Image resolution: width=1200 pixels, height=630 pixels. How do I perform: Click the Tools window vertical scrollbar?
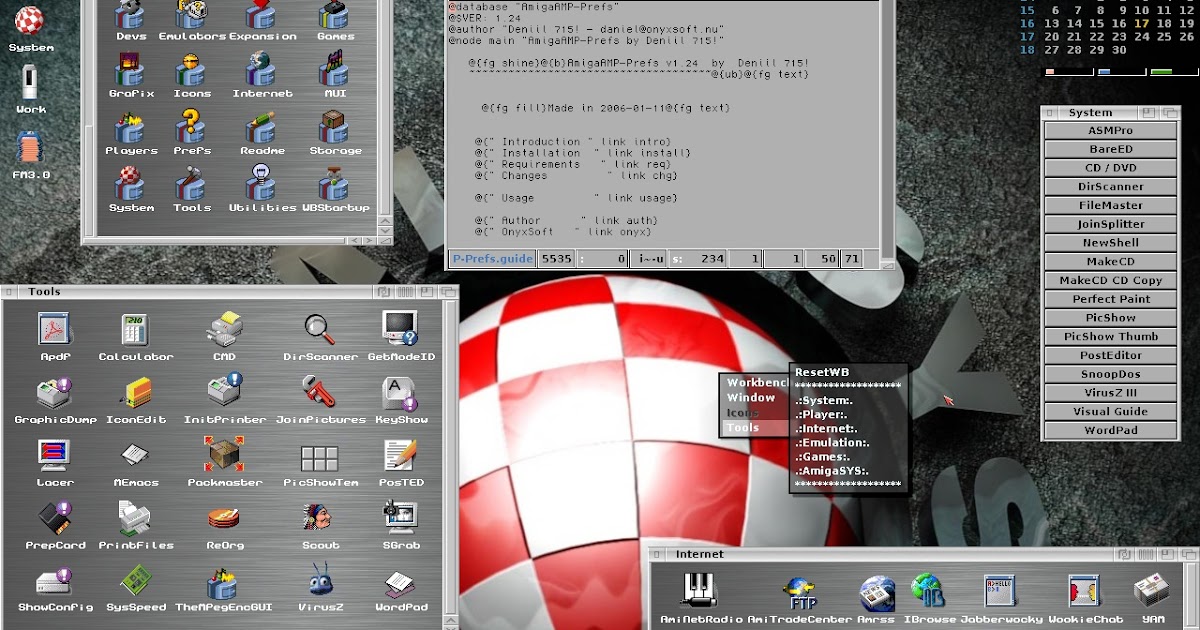click(x=450, y=450)
